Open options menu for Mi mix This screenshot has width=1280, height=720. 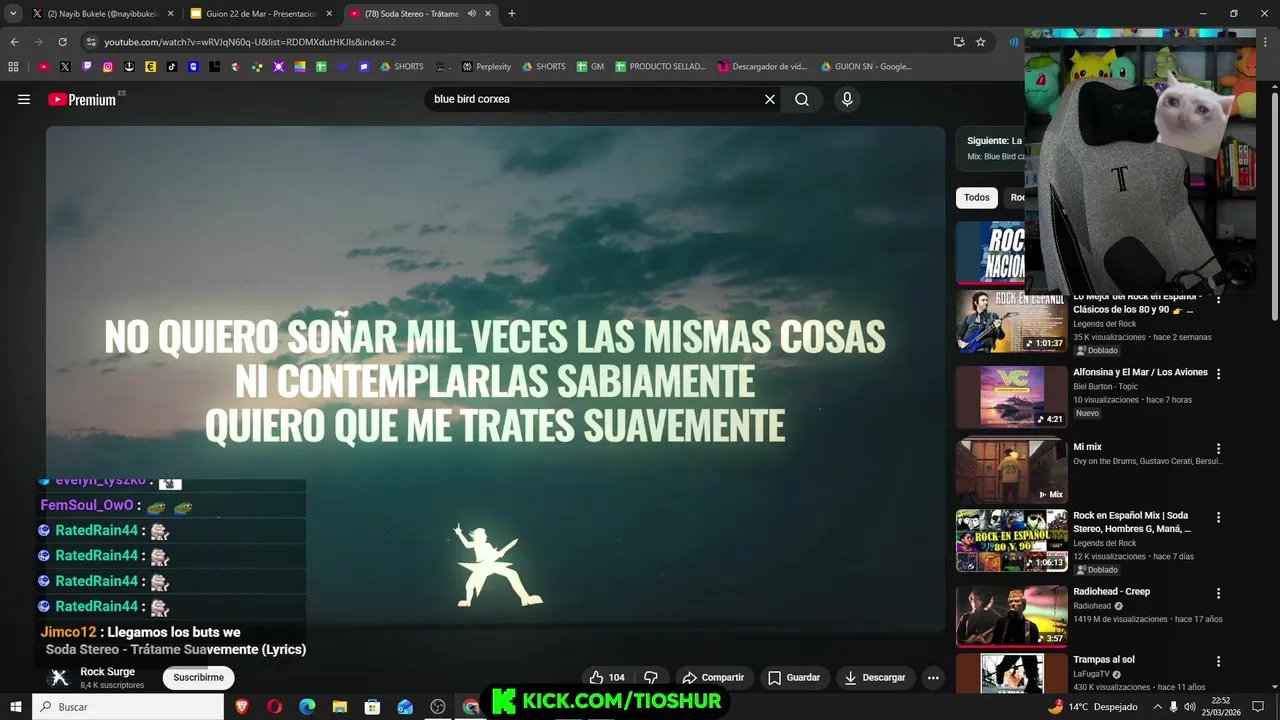[1218, 449]
